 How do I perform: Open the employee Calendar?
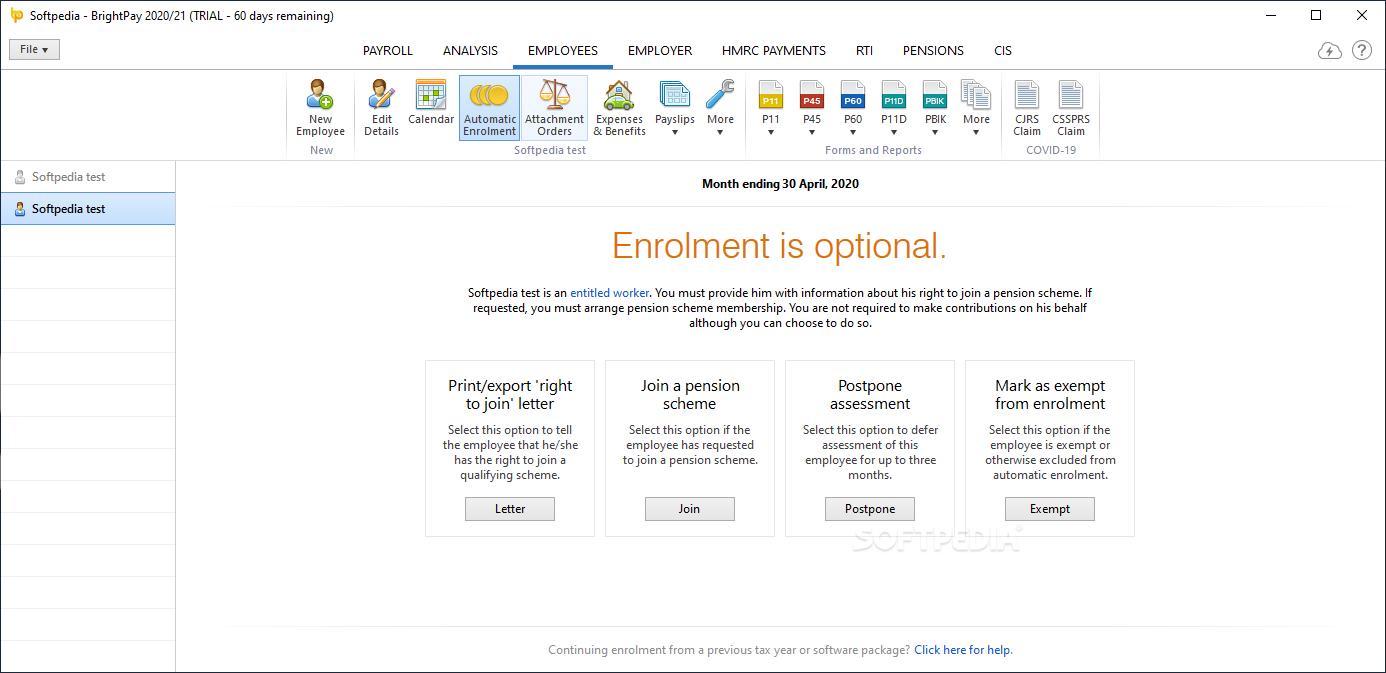(x=431, y=104)
